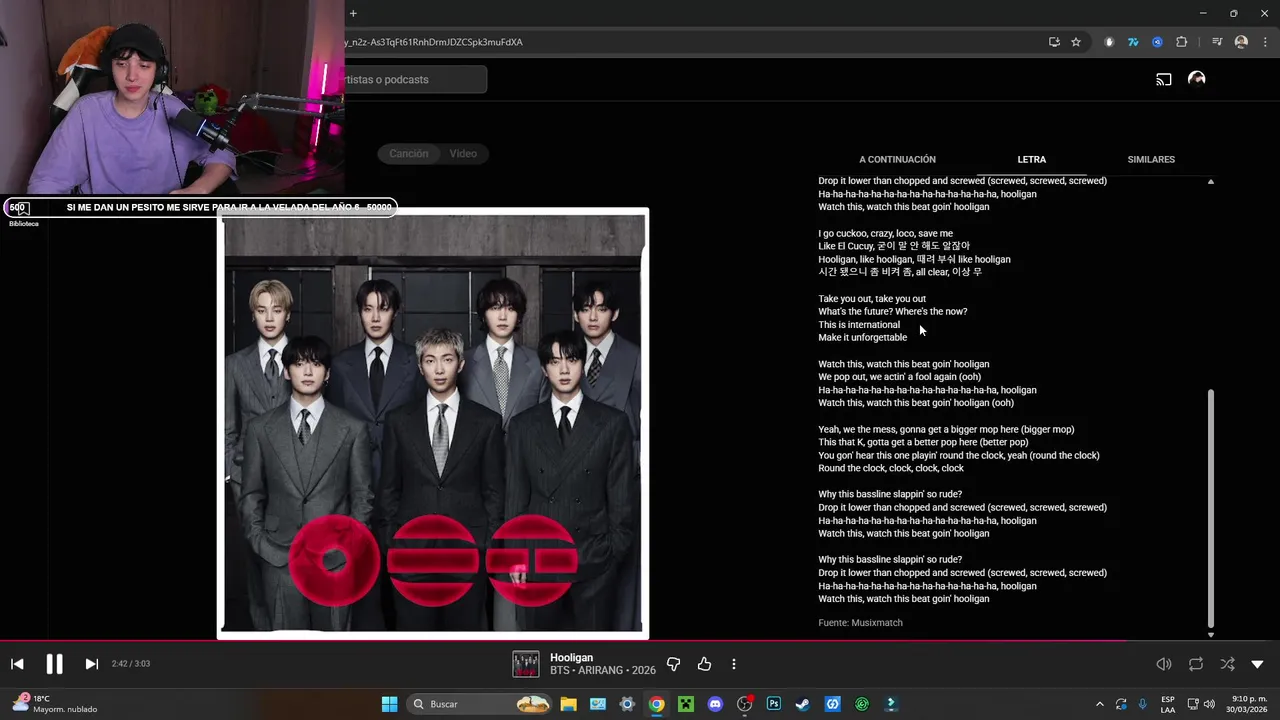
Task: Open Google Chrome from the taskbar
Action: [x=656, y=704]
